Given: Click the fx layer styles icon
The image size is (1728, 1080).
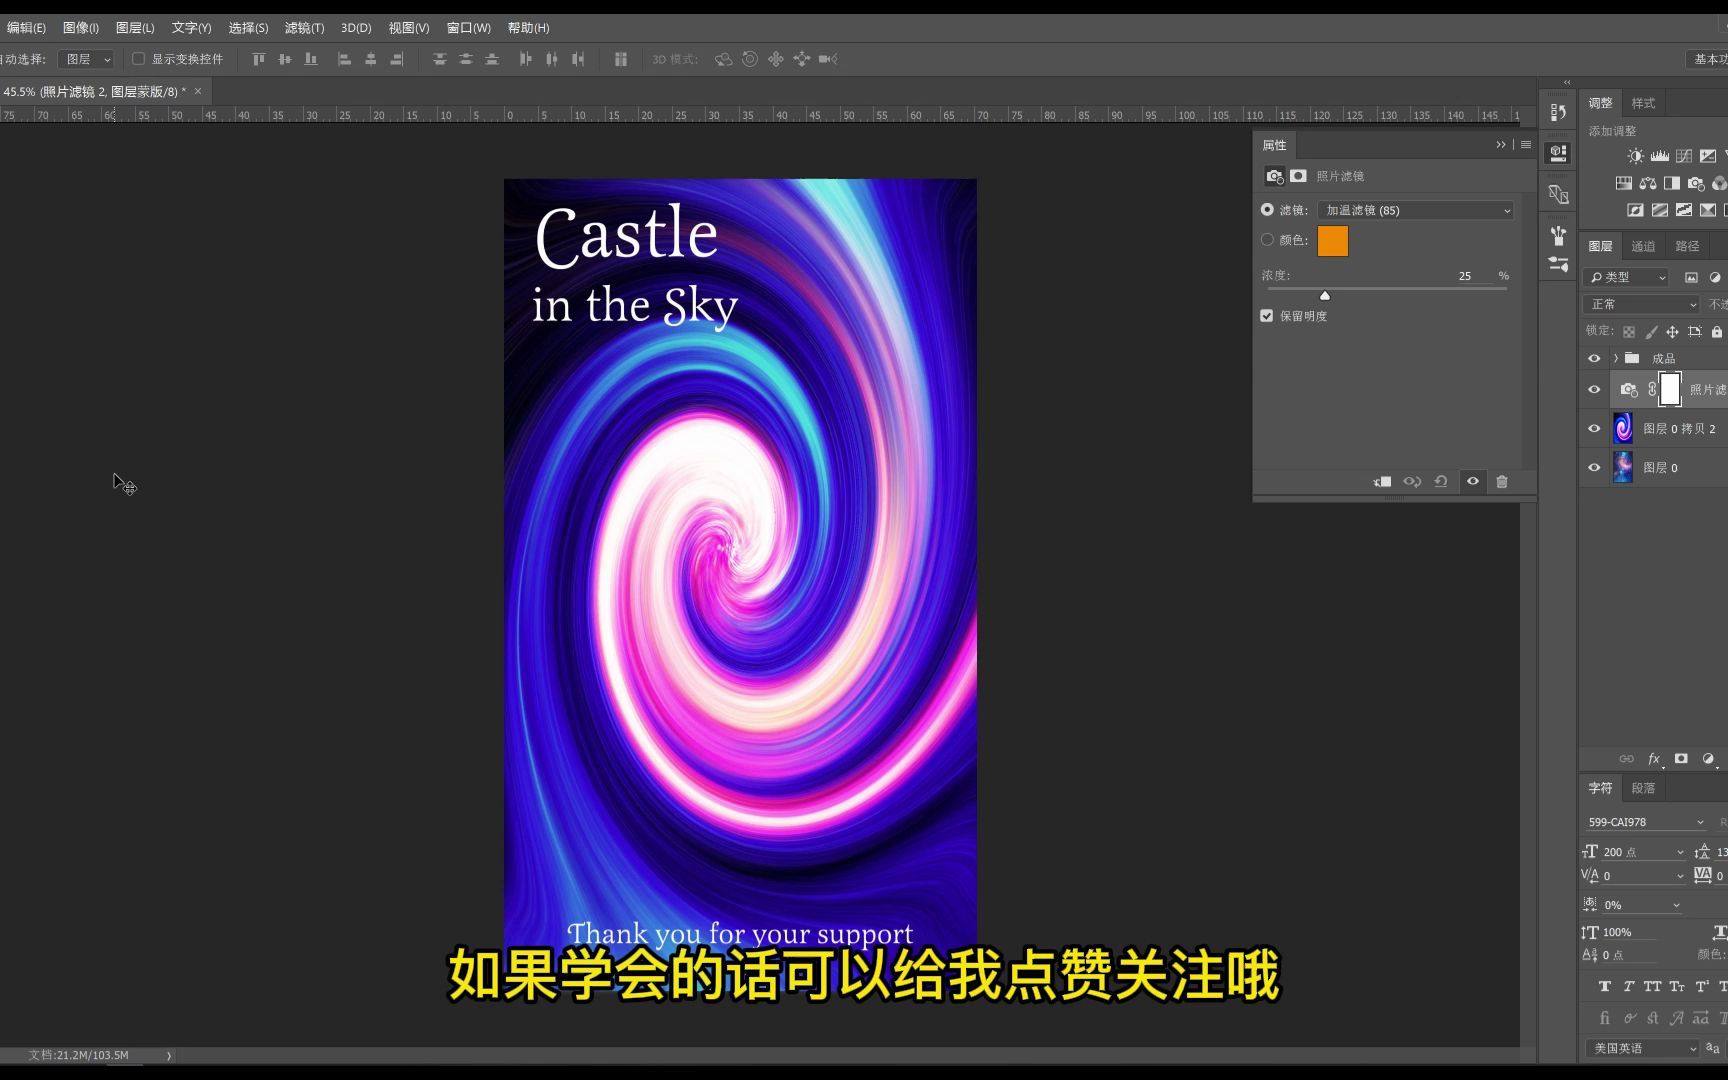Looking at the screenshot, I should tap(1654, 759).
